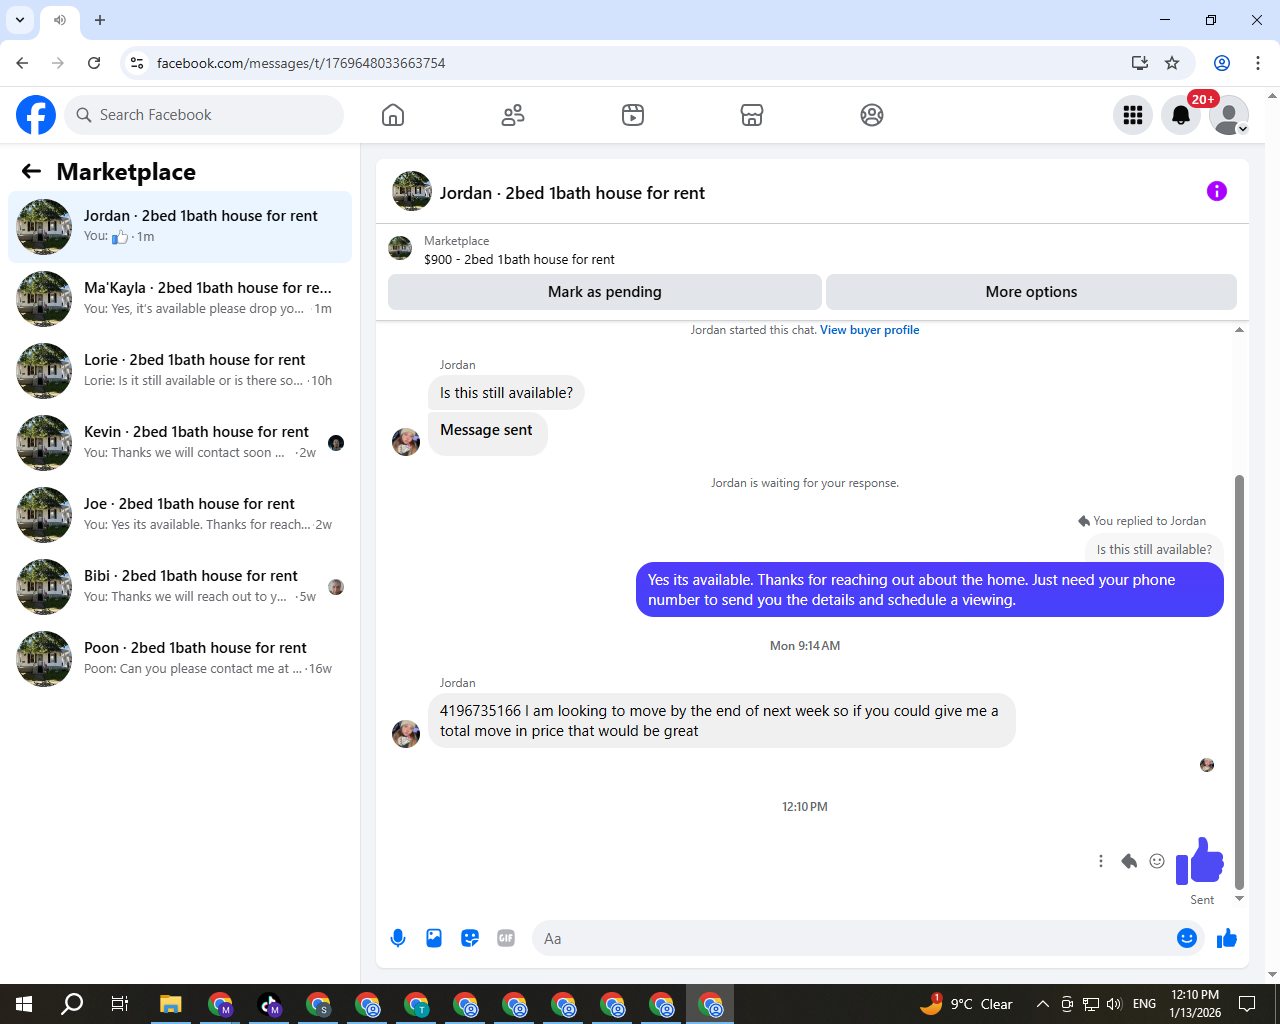Open browser site information icon
Screen dimensions: 1280x1024
pos(137,63)
